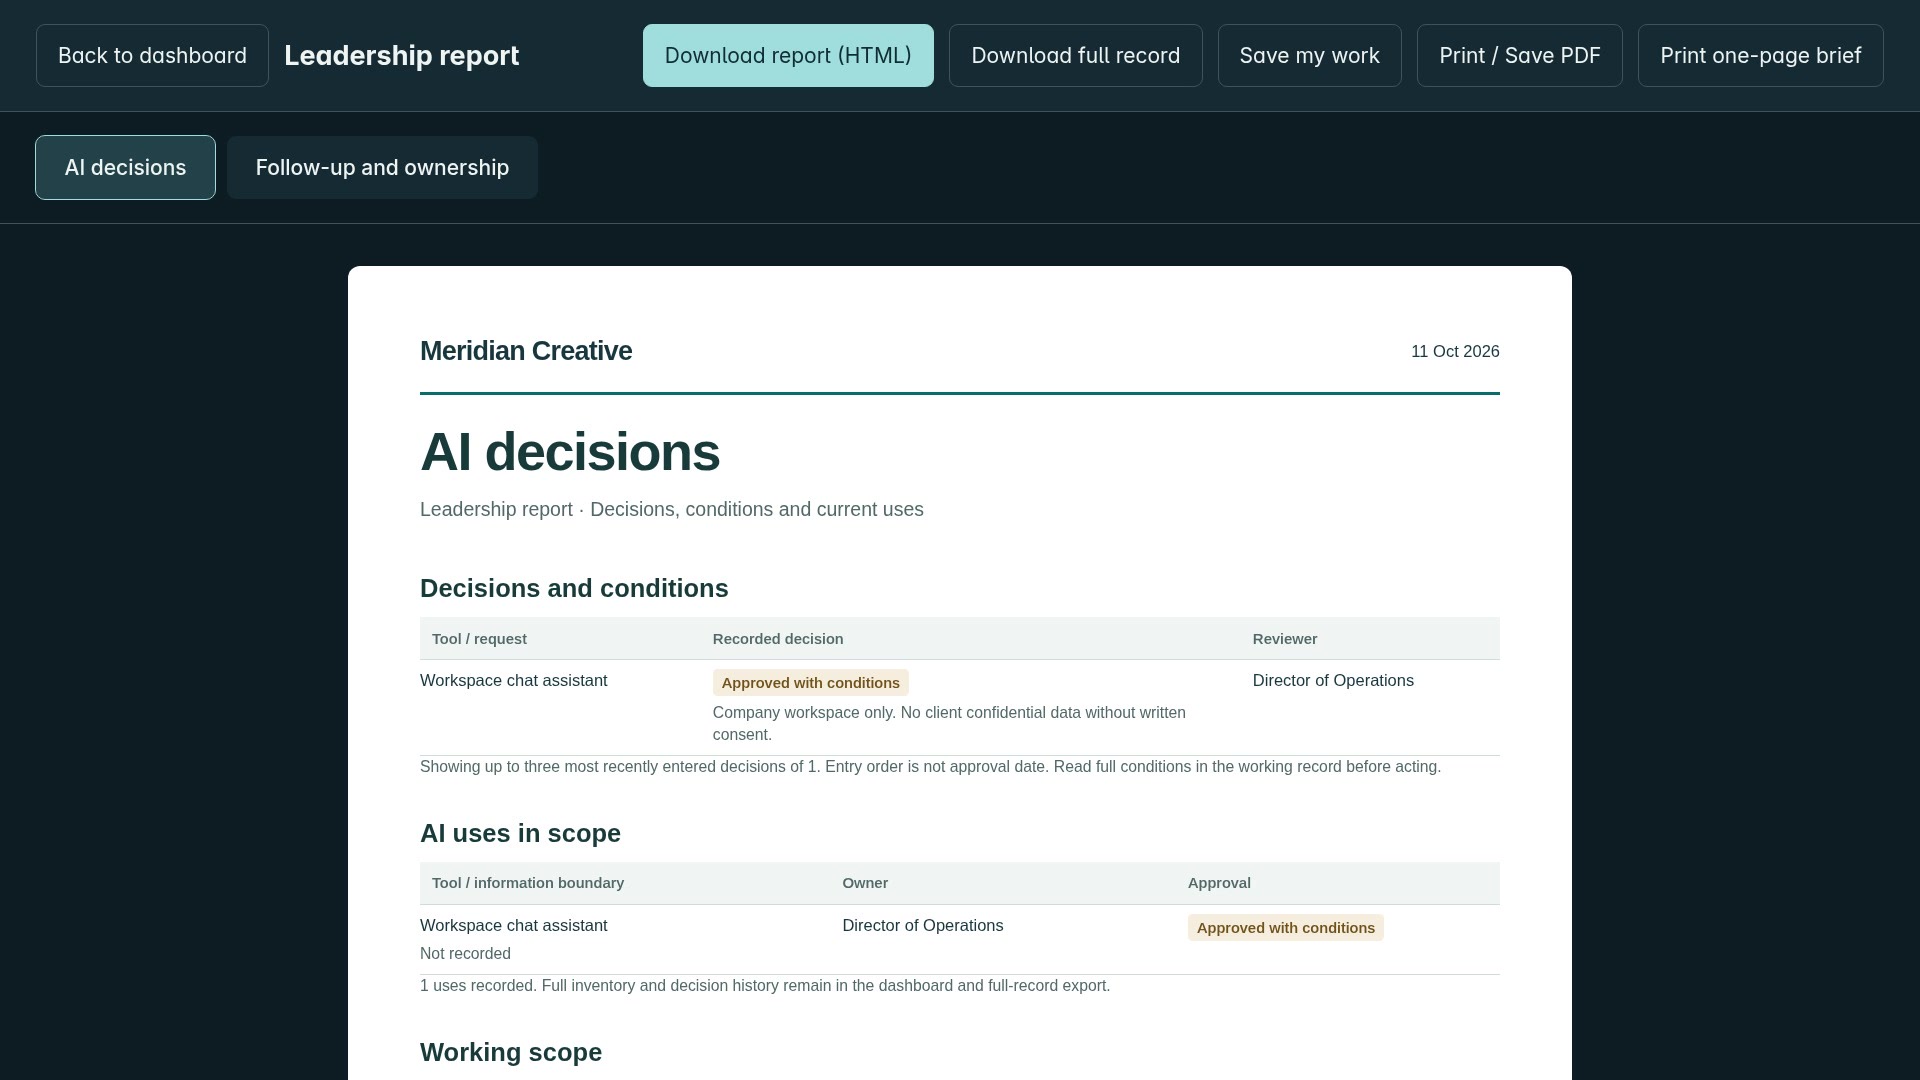Click Director of Operations reviewer cell
Image resolution: width=1920 pixels, height=1080 pixels.
coord(1333,680)
